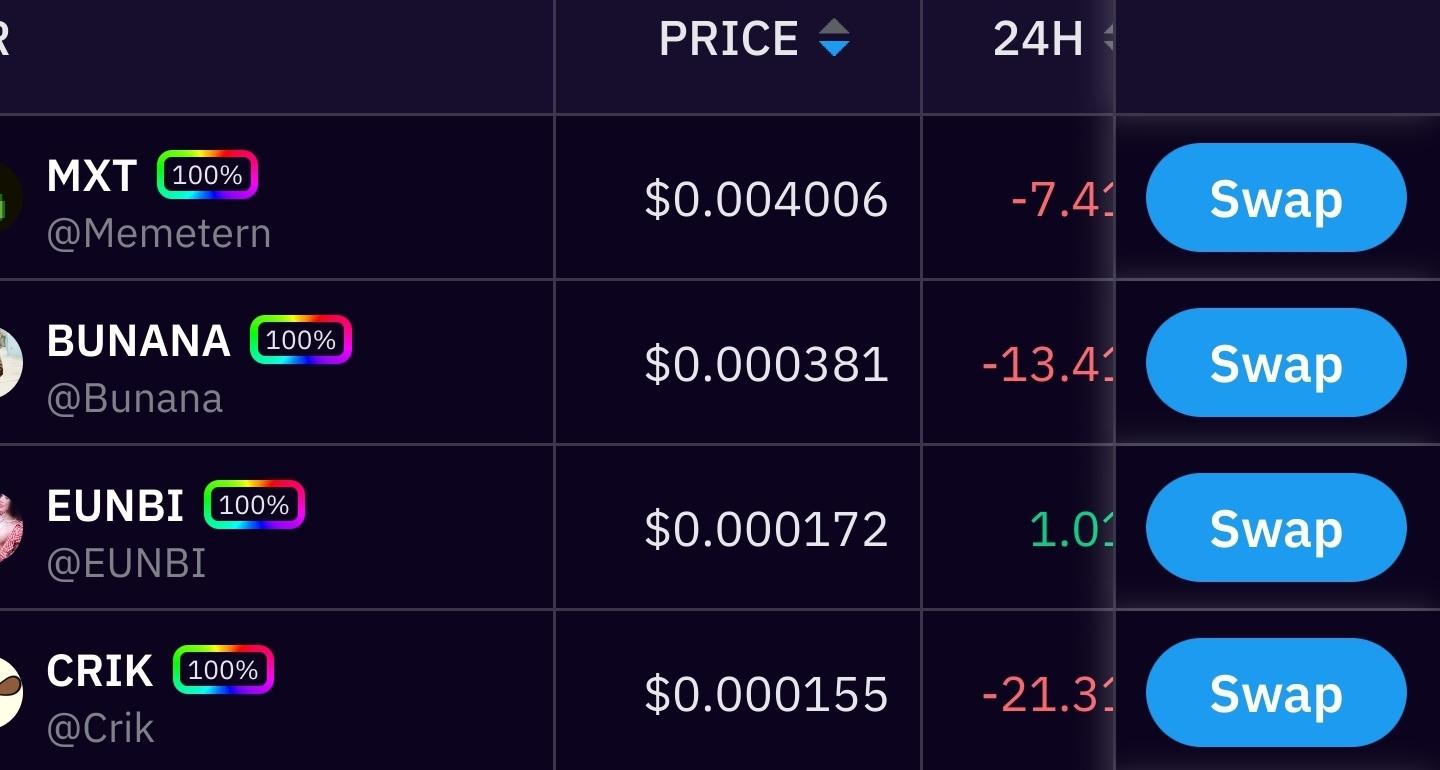
Task: Open the EUNBI token avatar
Action: [8, 528]
